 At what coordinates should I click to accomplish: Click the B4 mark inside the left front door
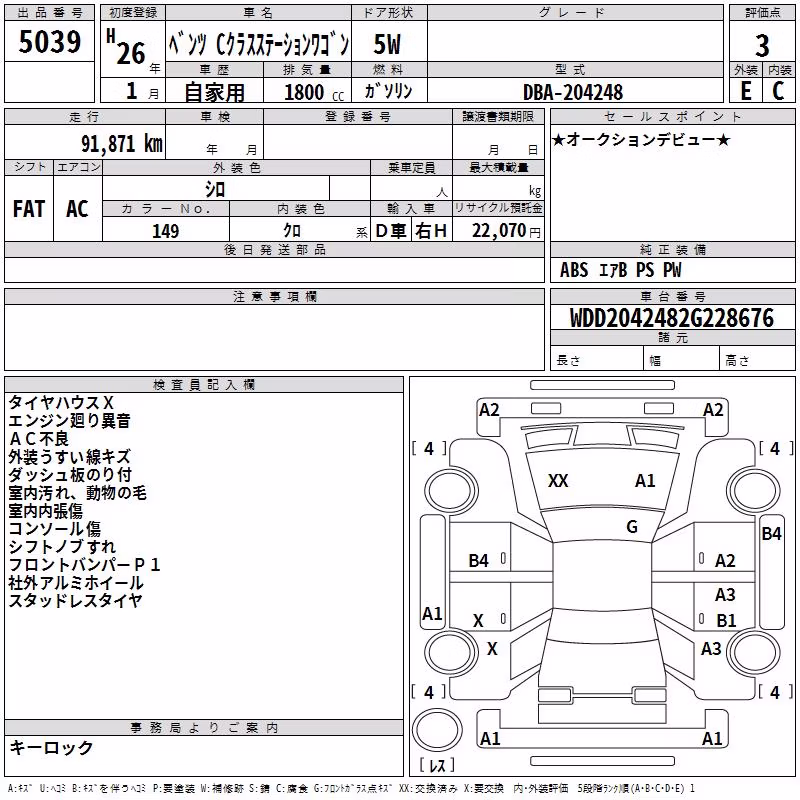(479, 561)
